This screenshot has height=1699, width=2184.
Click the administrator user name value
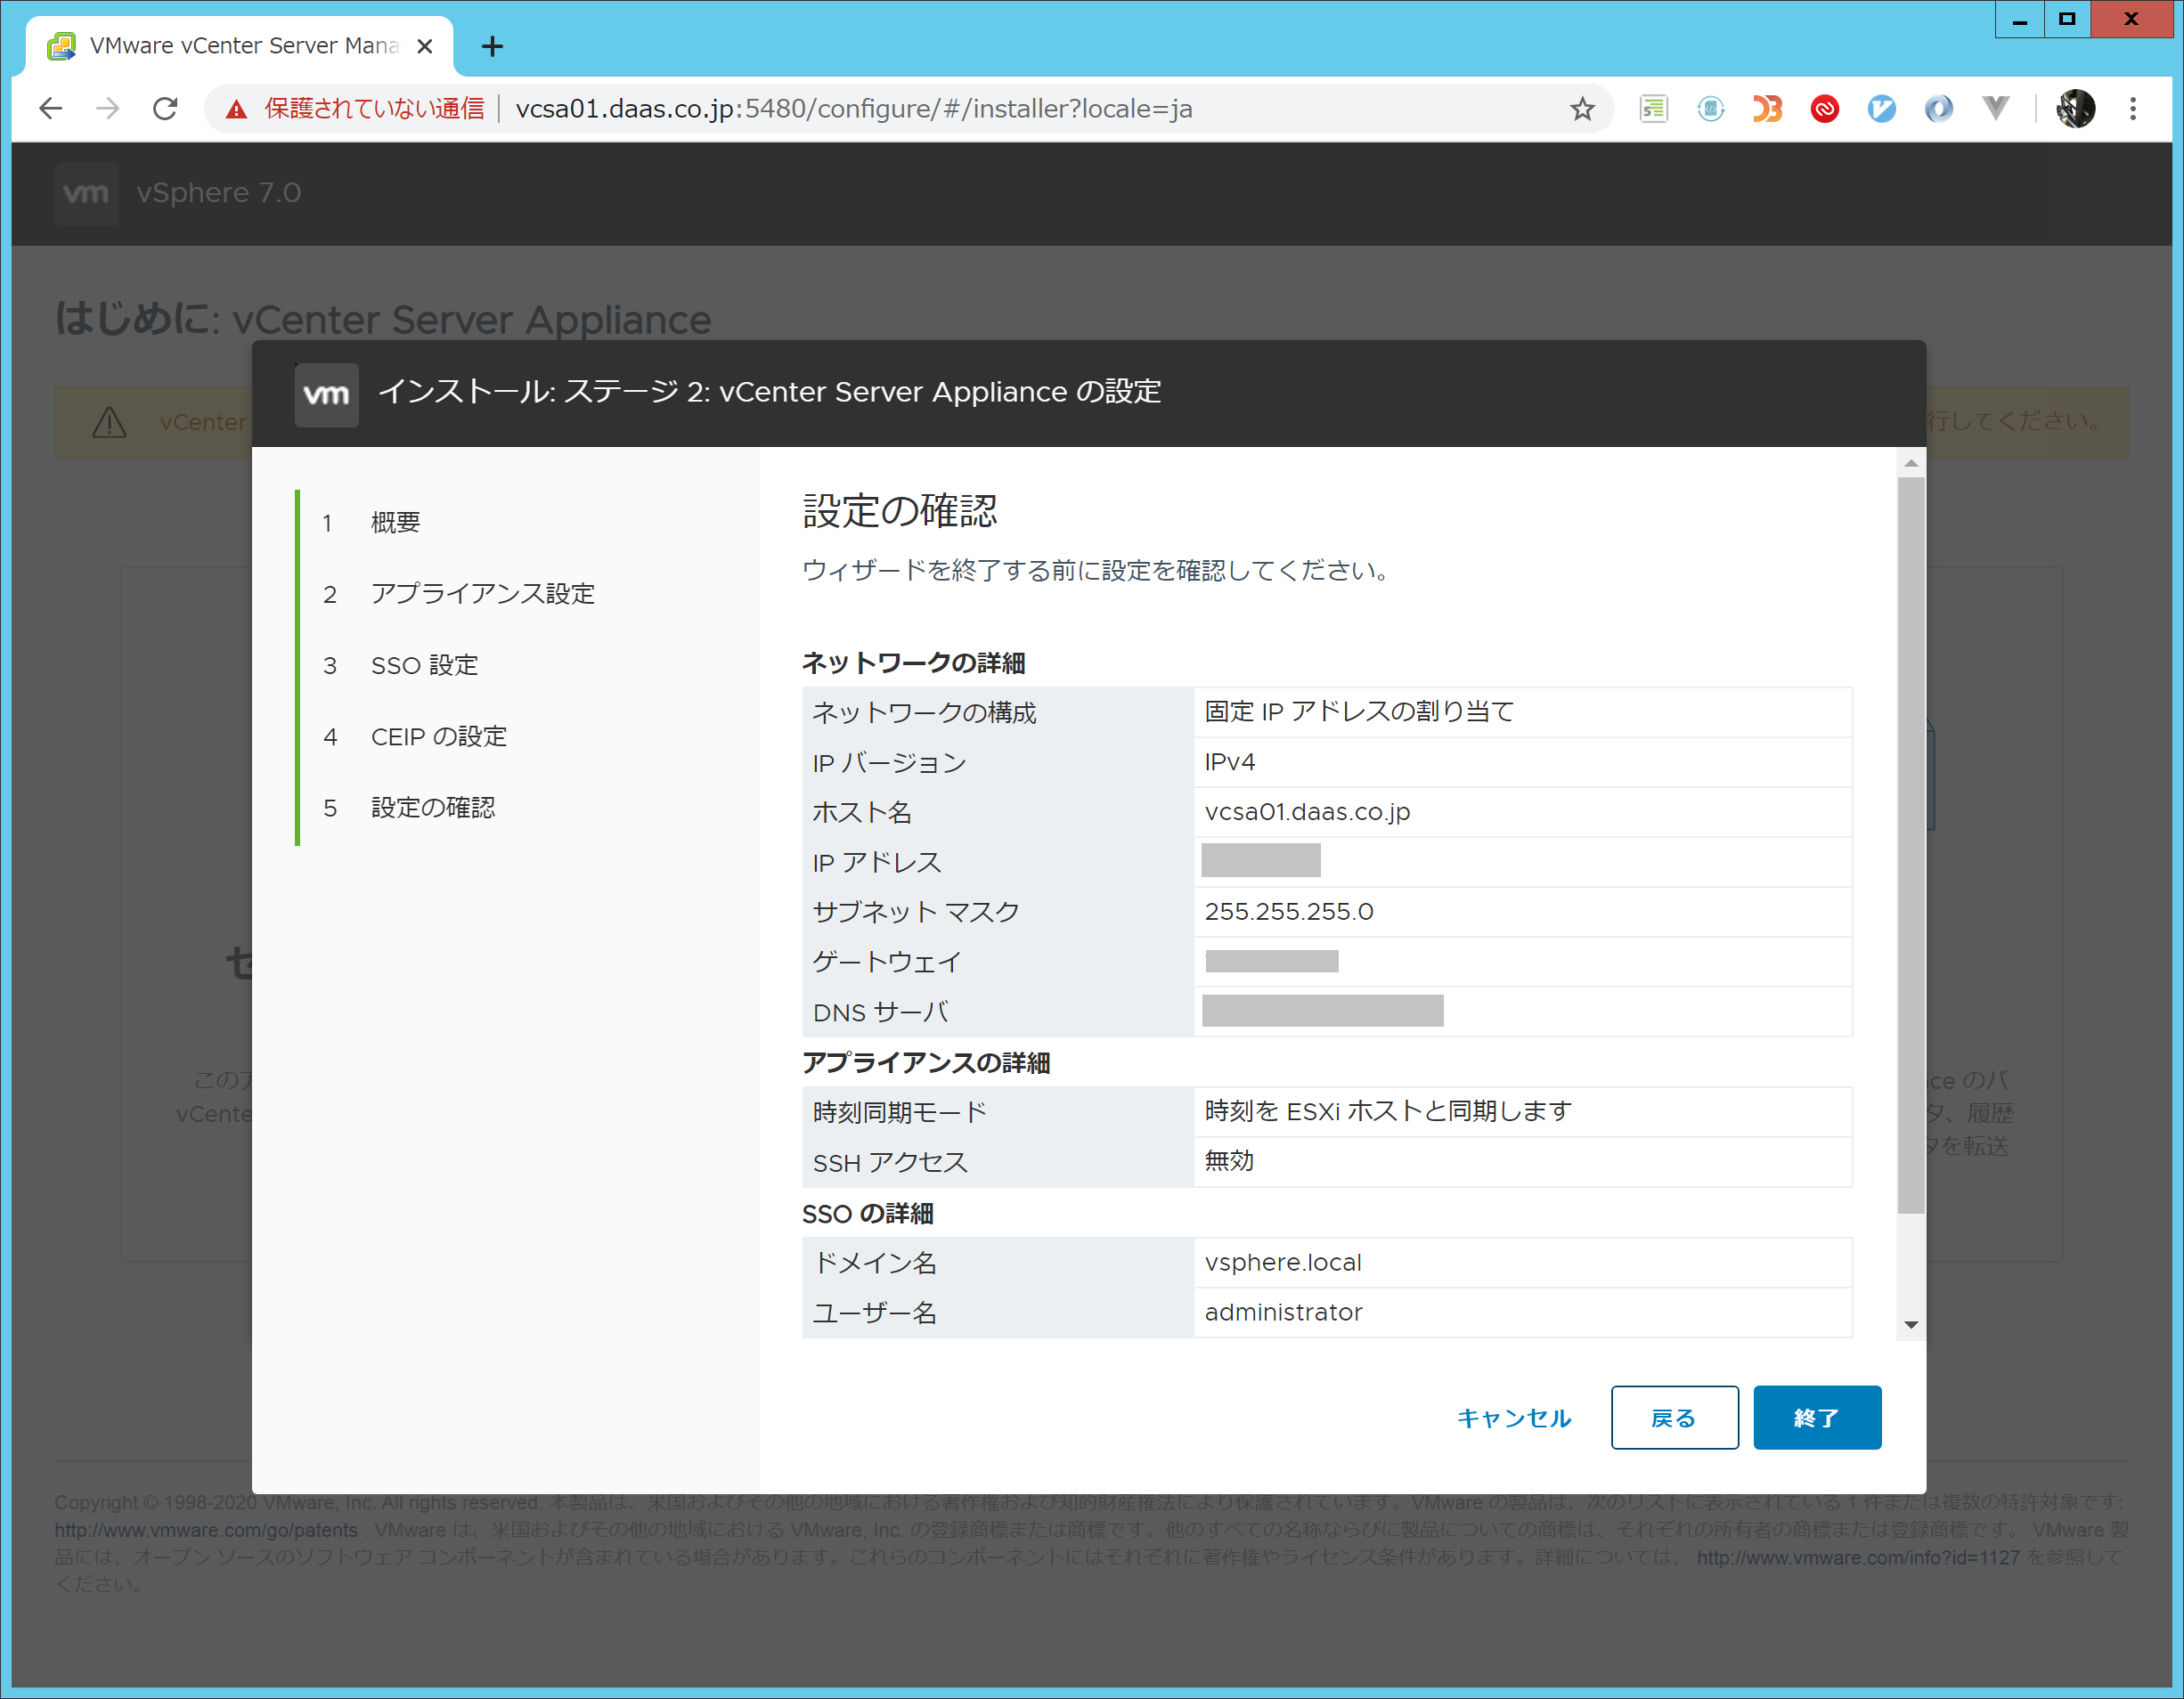(x=1283, y=1312)
